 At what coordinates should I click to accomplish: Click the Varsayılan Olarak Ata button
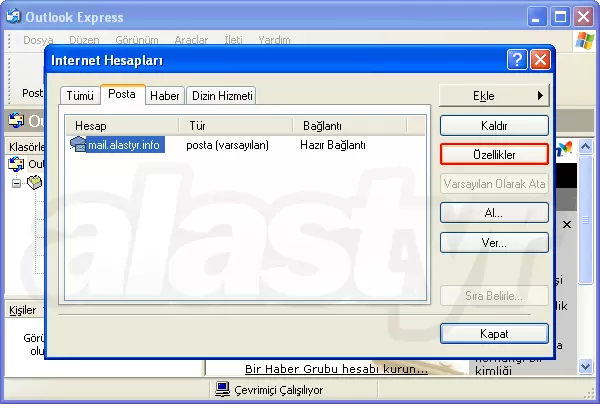(x=494, y=184)
